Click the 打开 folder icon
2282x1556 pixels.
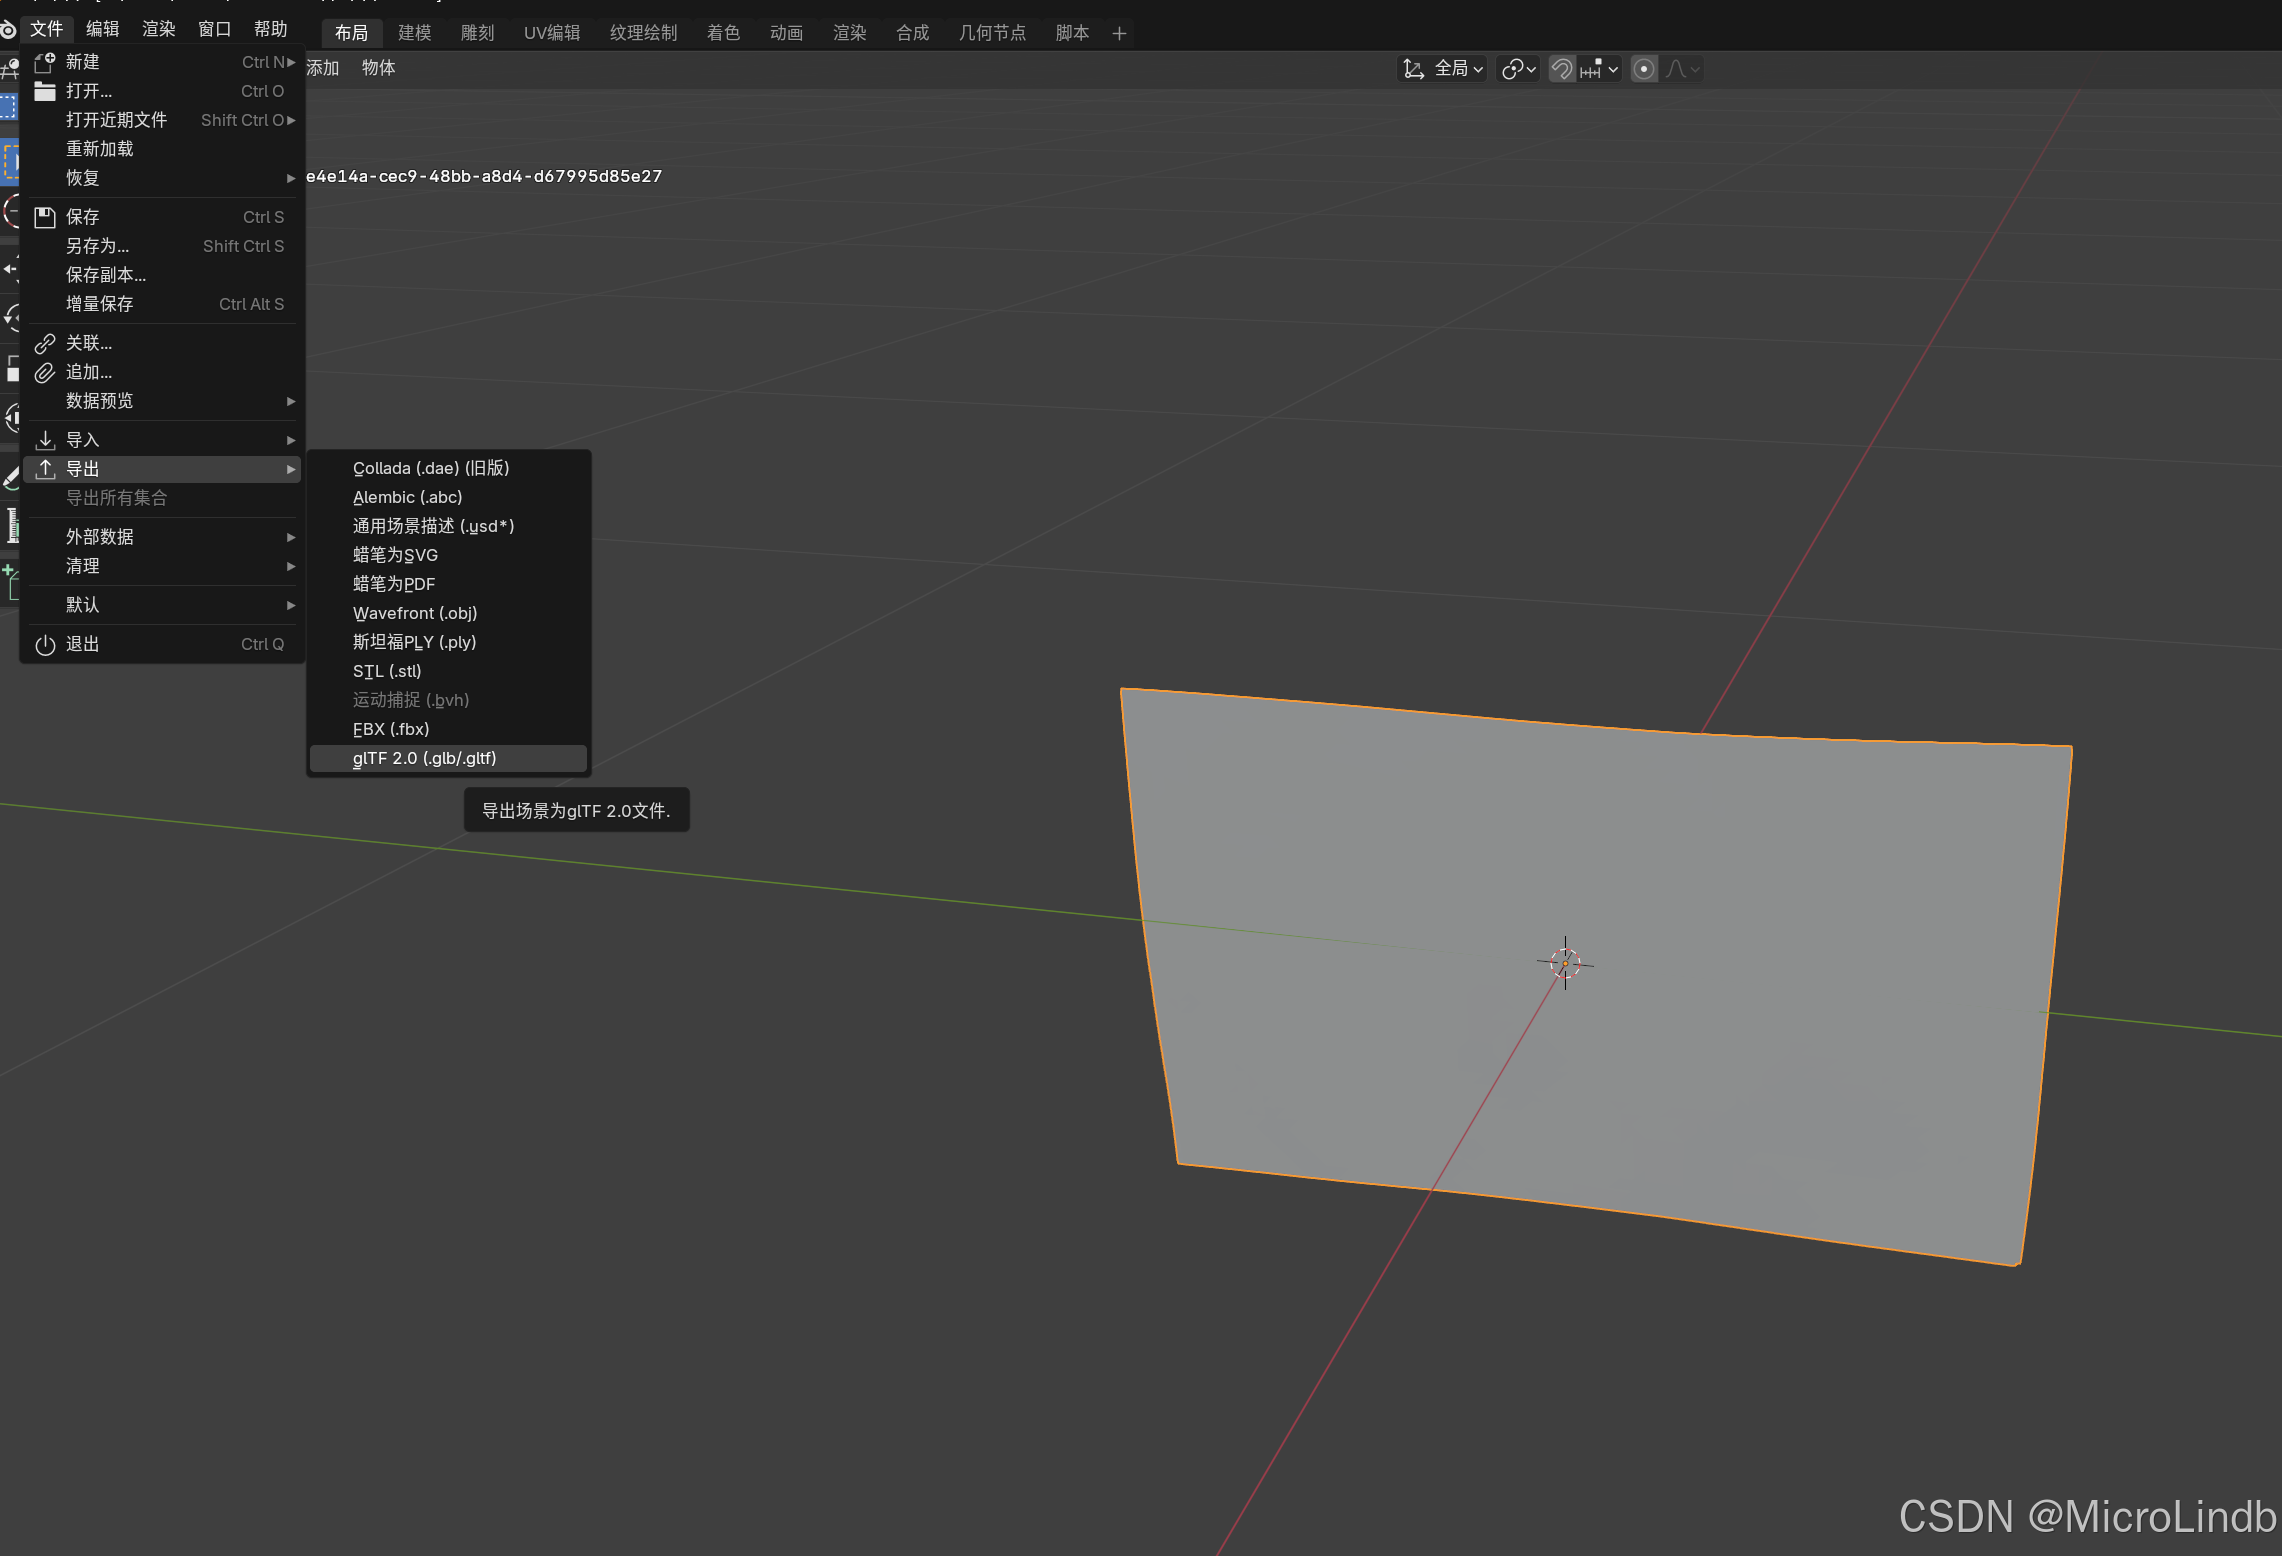click(x=45, y=91)
